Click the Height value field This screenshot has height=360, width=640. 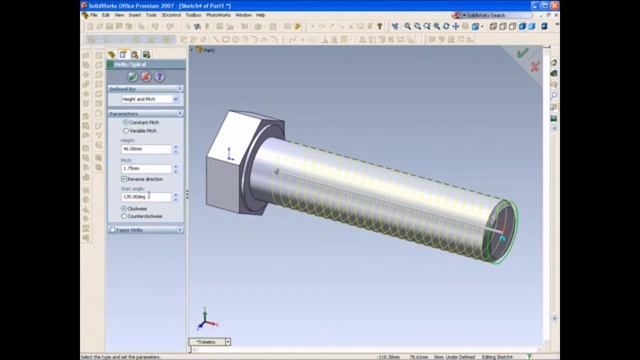(x=146, y=149)
